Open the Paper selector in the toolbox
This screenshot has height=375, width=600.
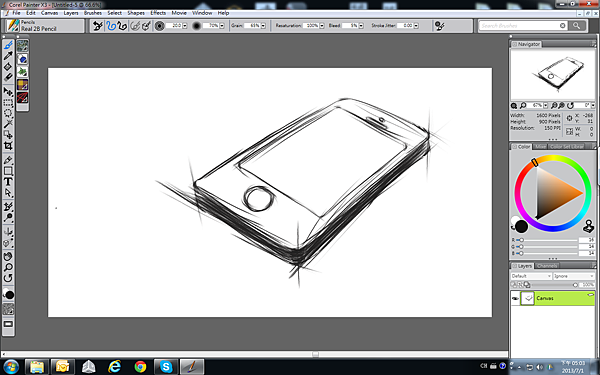[8, 309]
